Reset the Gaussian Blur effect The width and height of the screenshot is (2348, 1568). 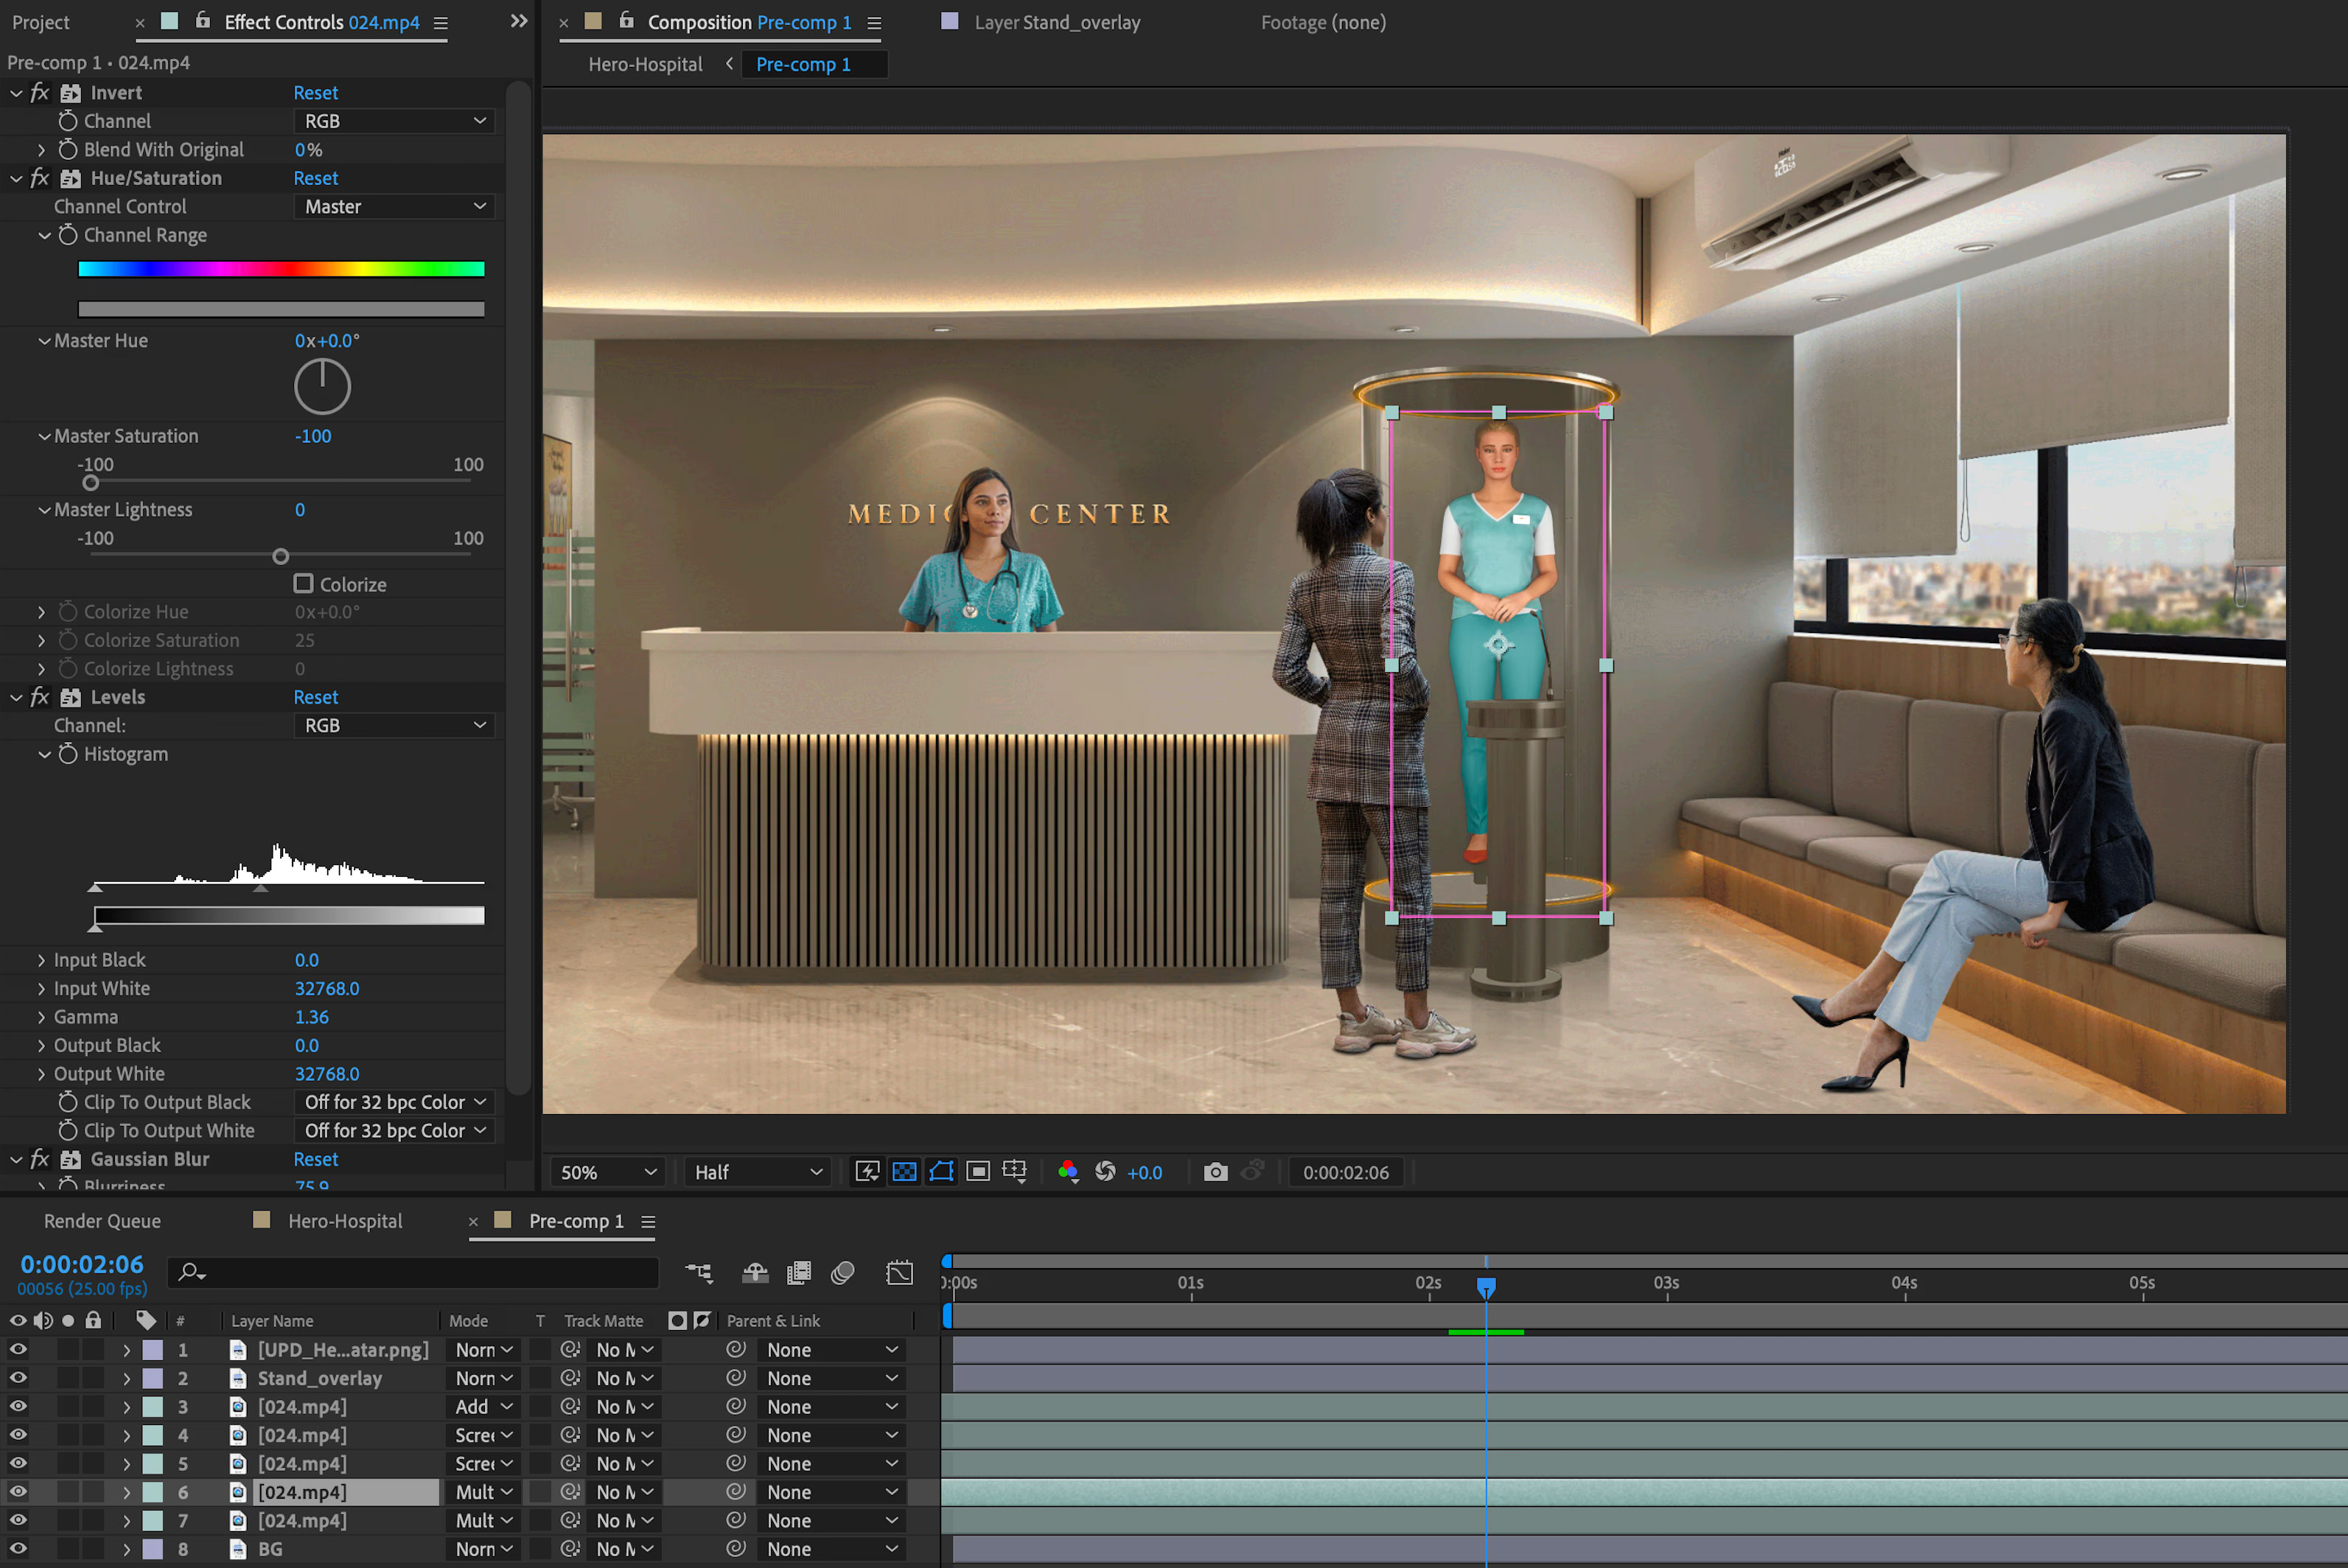315,1159
